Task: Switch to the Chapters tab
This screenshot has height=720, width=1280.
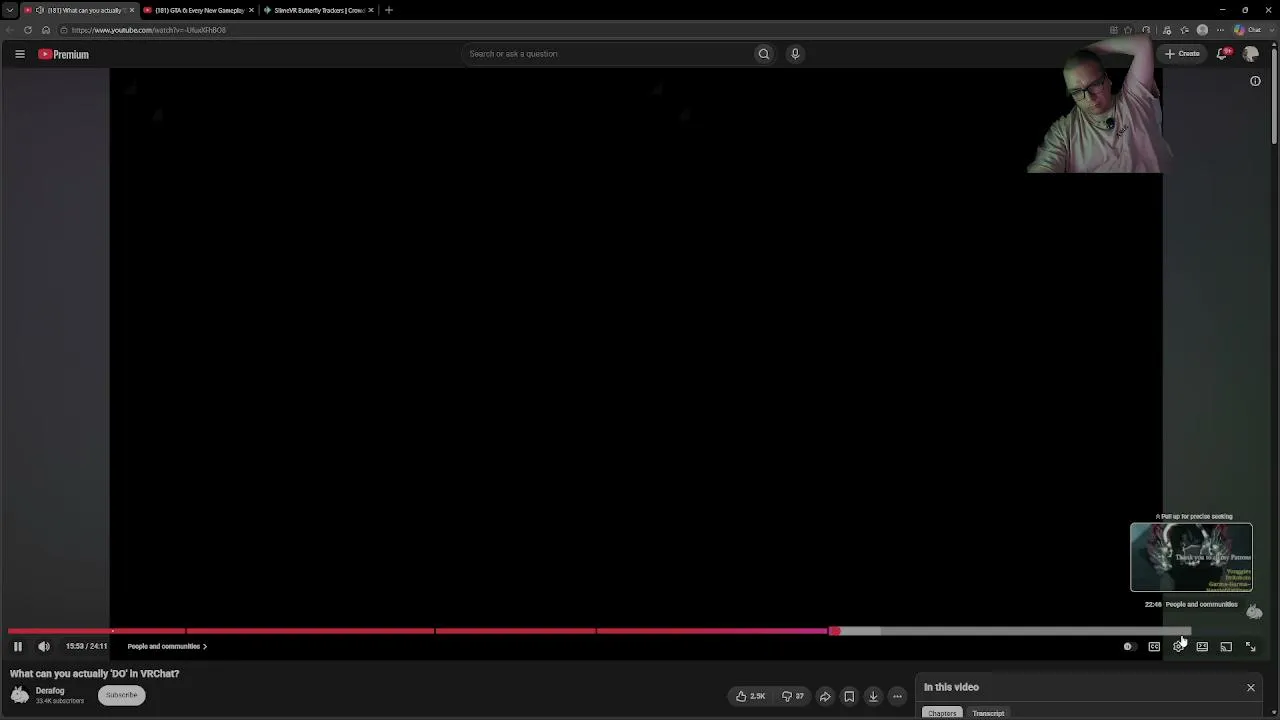Action: tap(942, 713)
